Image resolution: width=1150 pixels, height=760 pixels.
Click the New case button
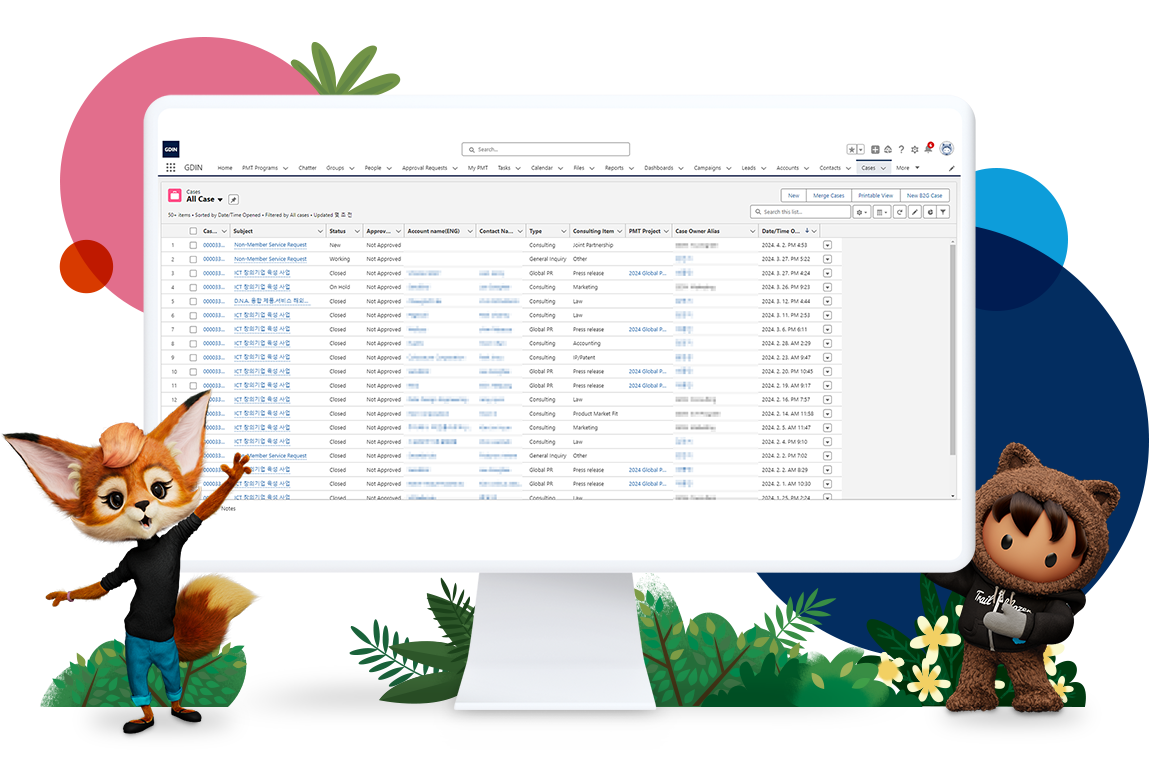[794, 196]
